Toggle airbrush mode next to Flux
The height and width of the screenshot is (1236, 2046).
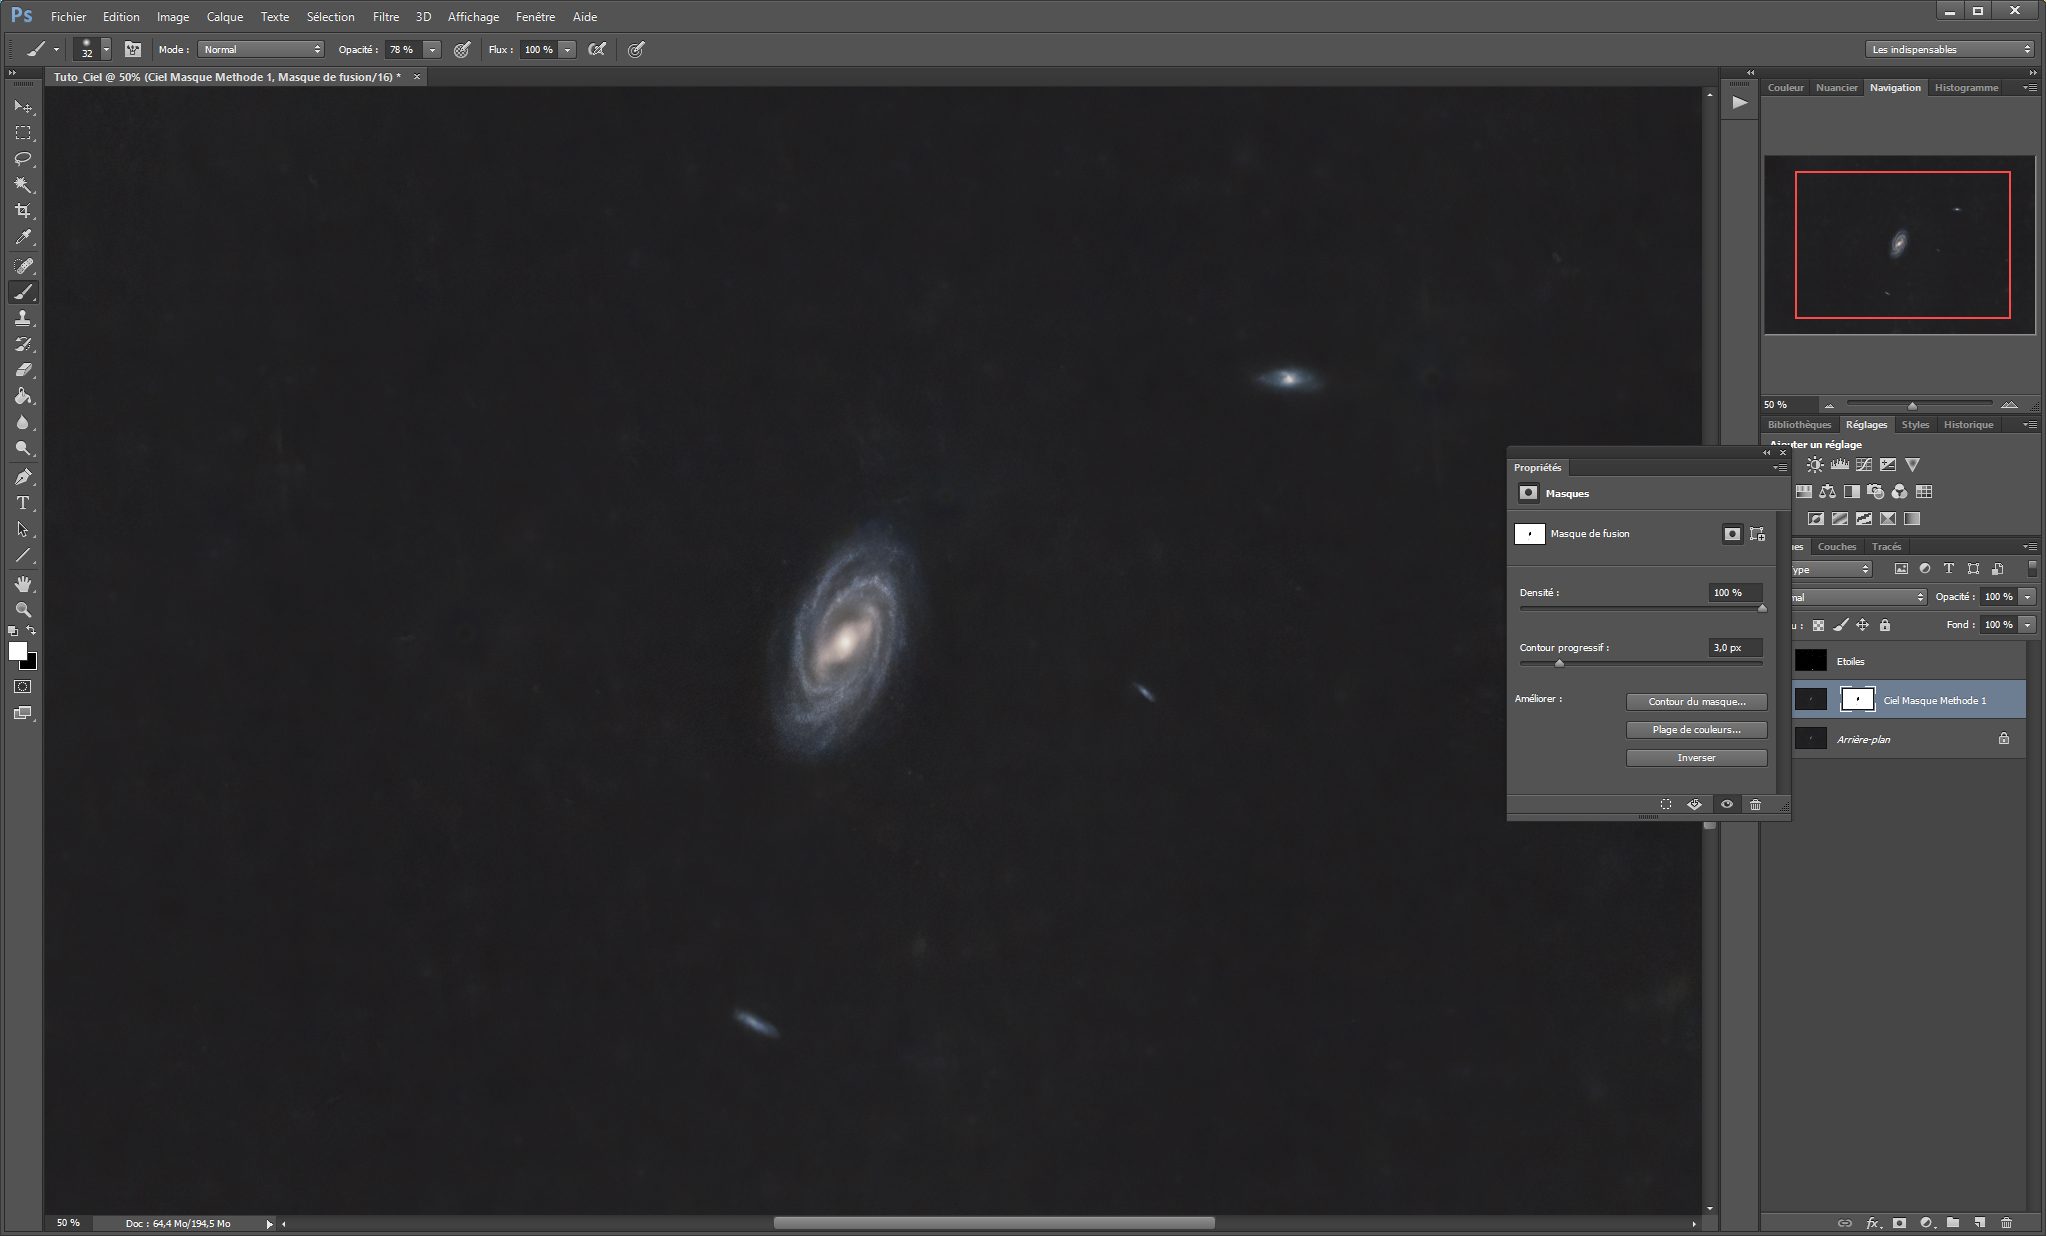(597, 49)
